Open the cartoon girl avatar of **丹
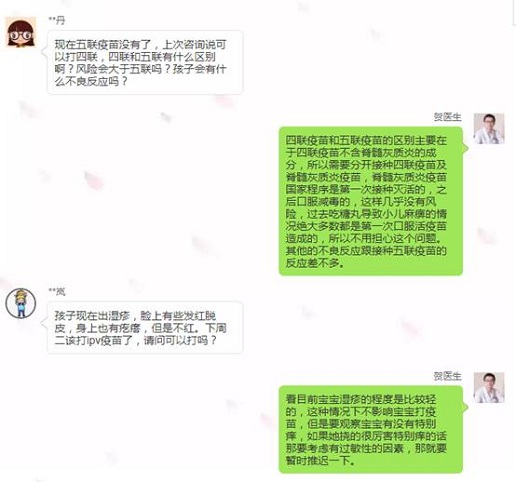 tap(21, 33)
